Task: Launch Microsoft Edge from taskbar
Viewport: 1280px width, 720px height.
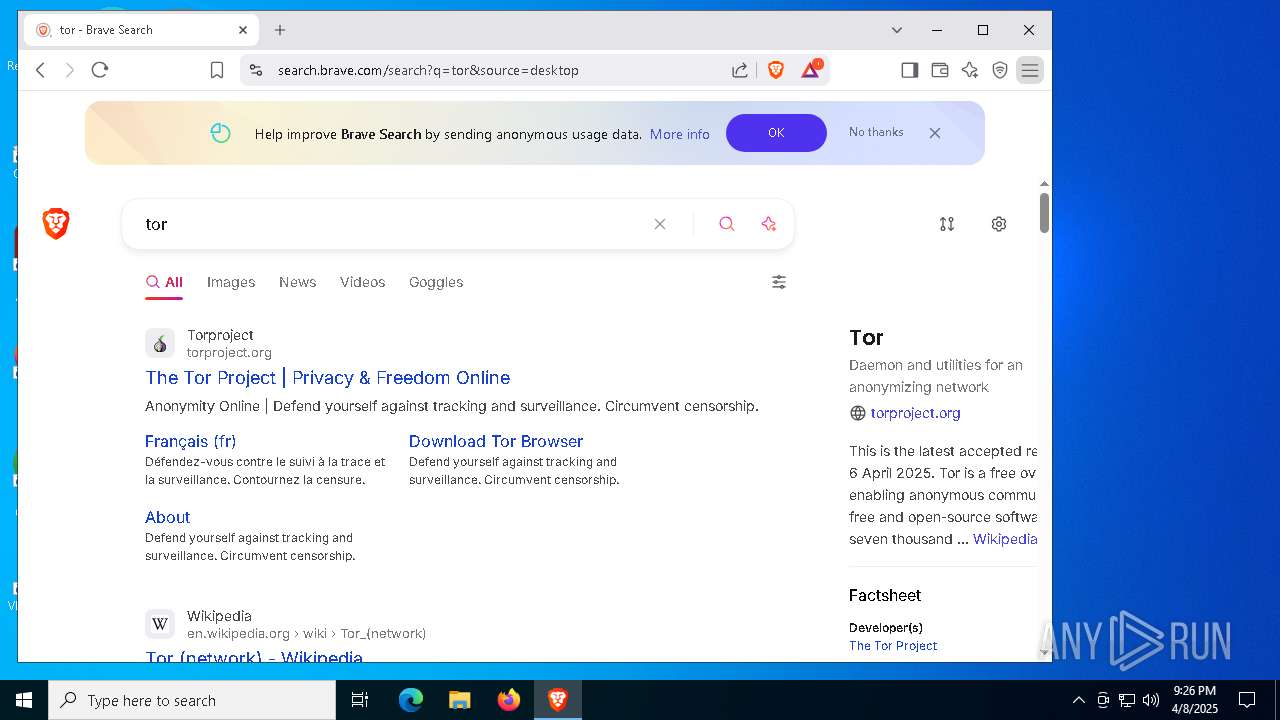Action: tap(411, 700)
